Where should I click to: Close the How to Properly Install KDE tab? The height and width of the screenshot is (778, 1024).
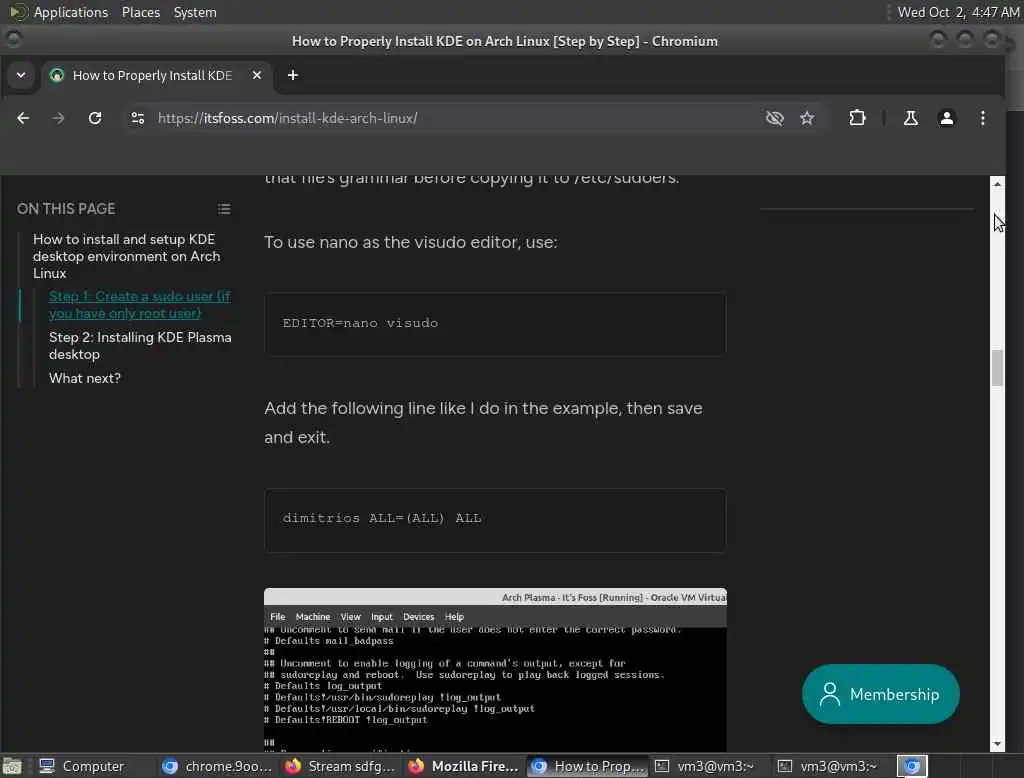point(257,75)
